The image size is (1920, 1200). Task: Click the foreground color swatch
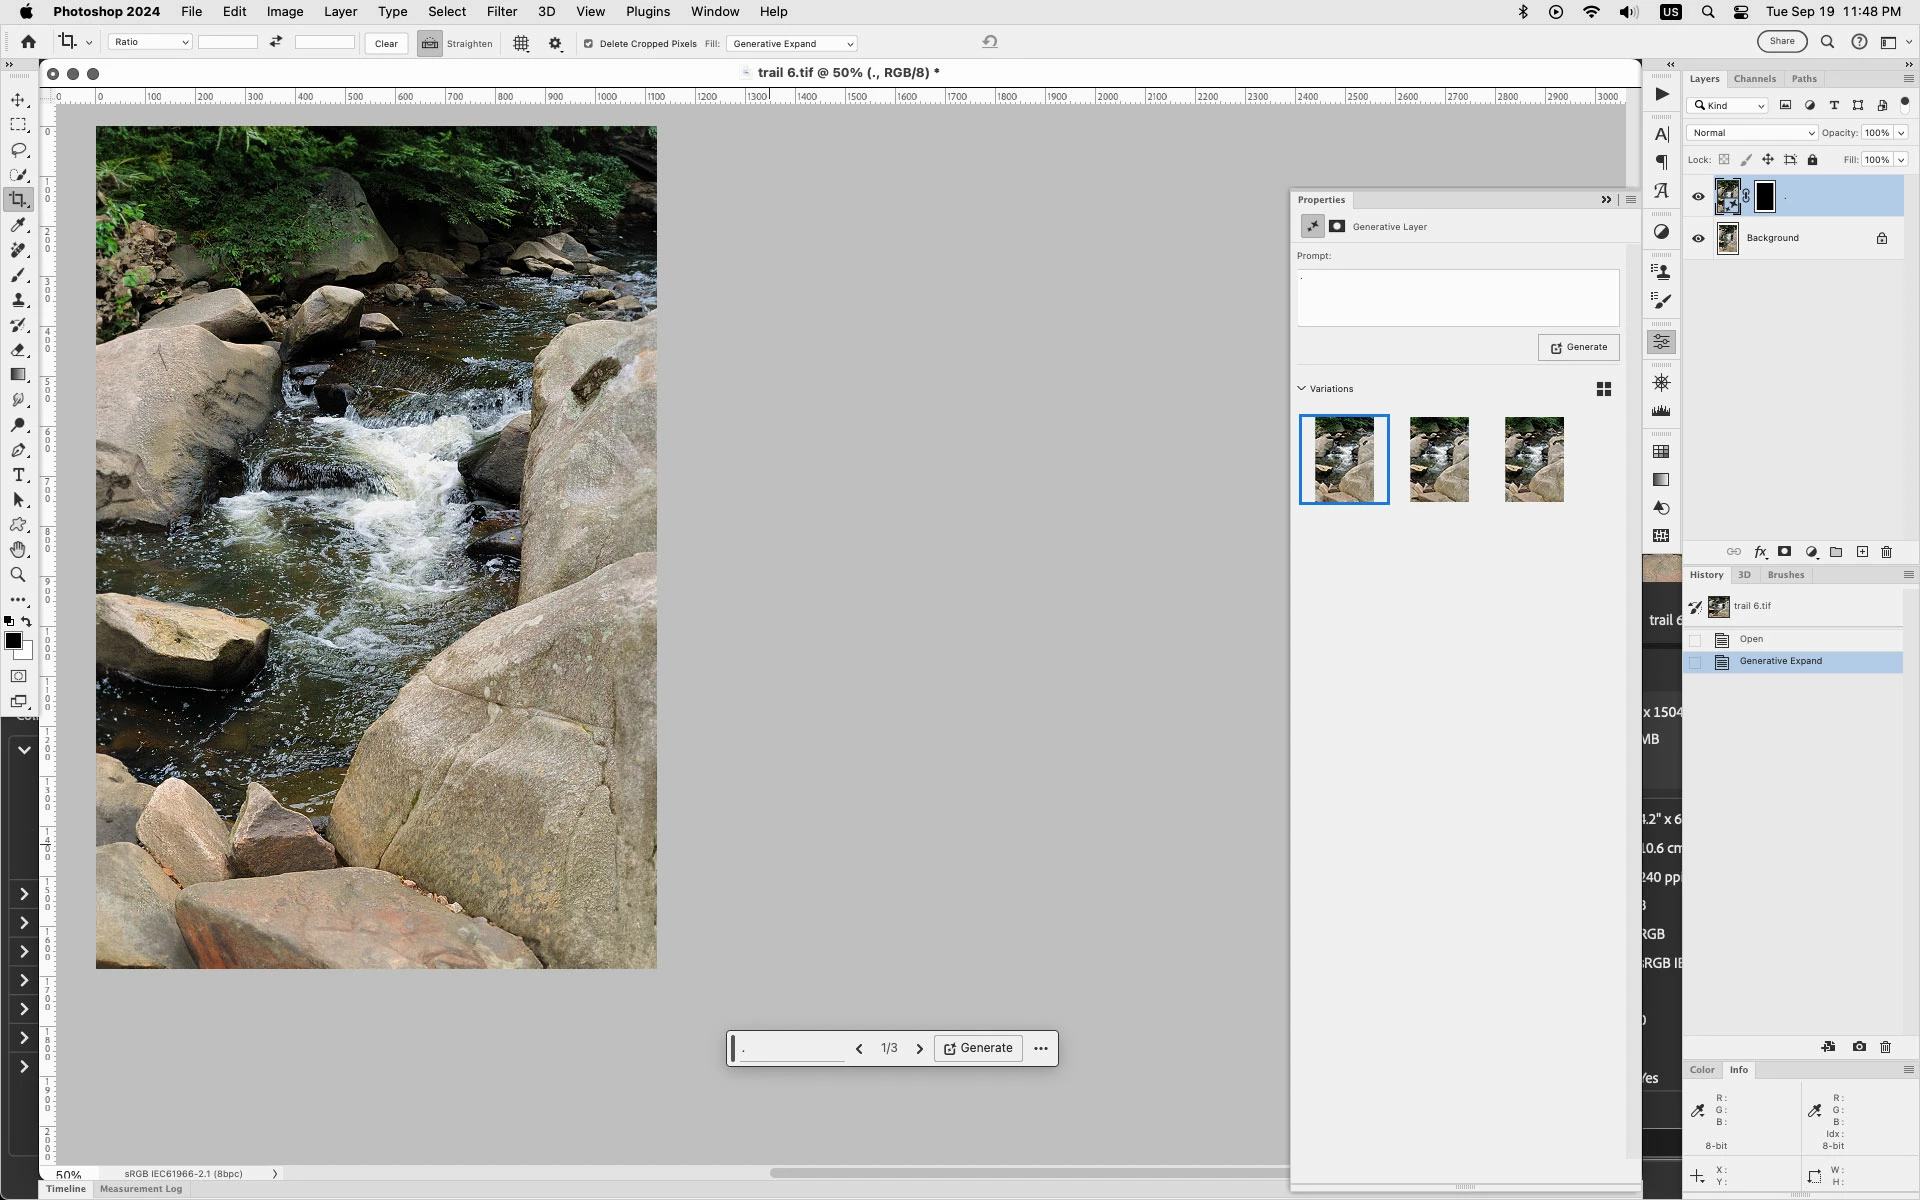pyautogui.click(x=13, y=641)
